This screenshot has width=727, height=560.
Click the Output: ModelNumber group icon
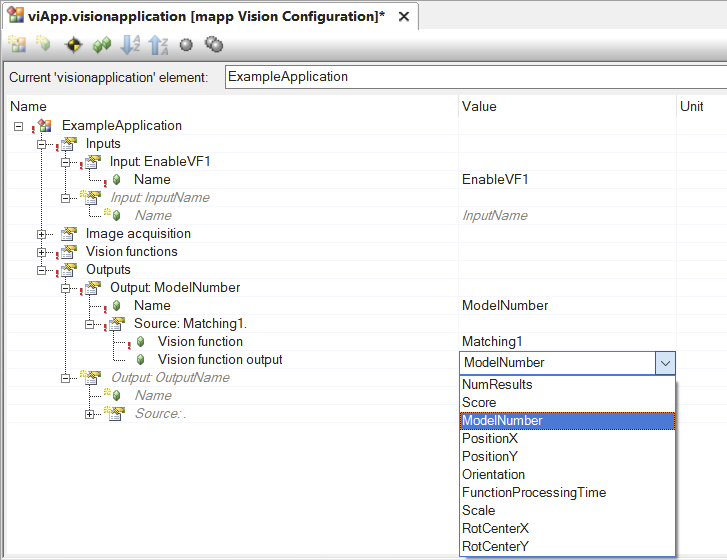[x=93, y=288]
